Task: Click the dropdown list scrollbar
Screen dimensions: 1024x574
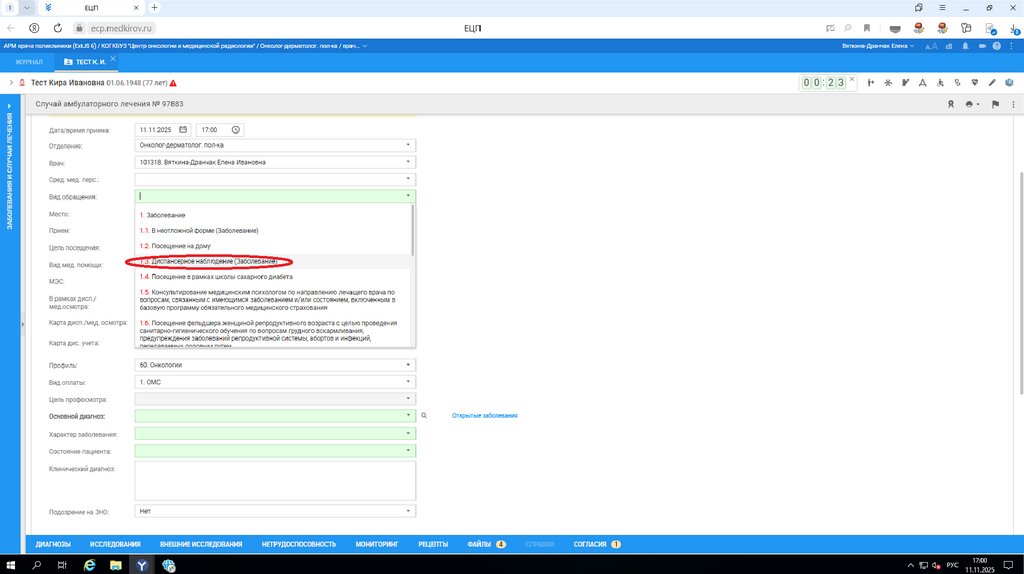Action: coord(412,230)
